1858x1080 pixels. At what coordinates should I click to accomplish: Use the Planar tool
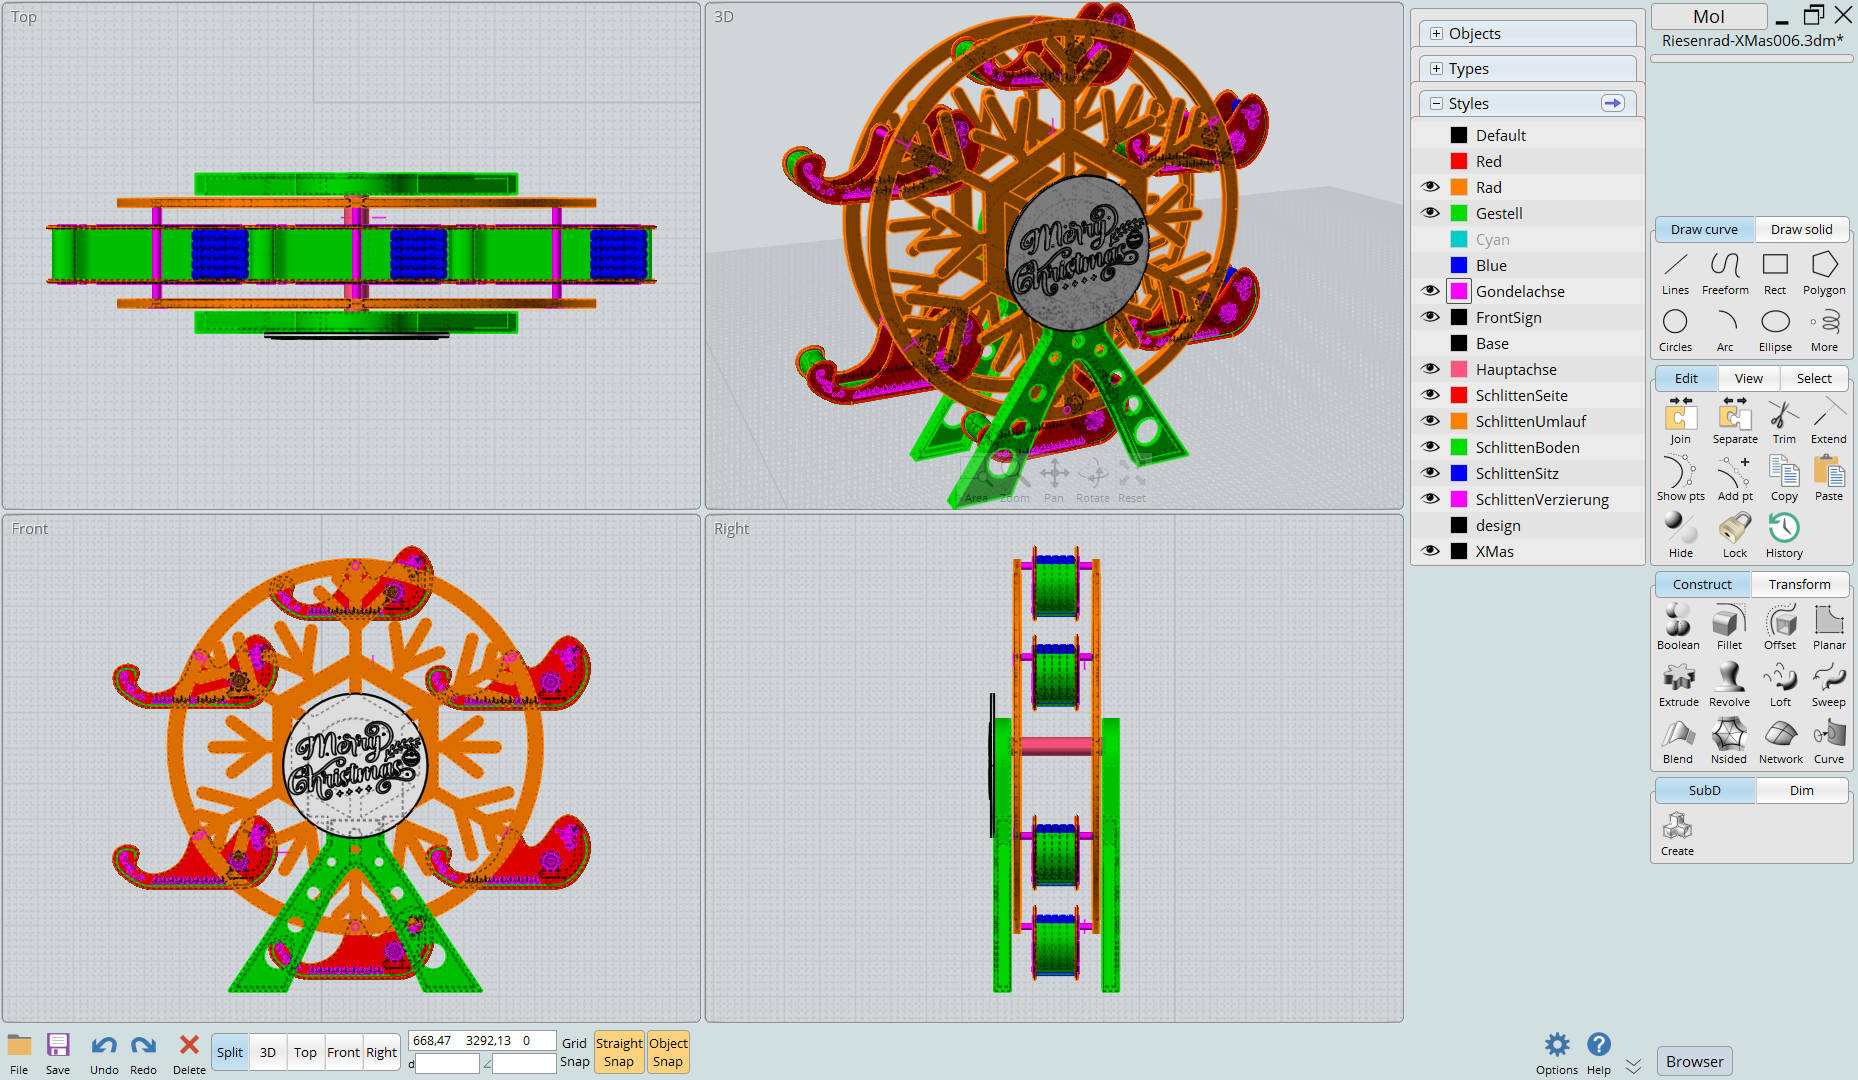pos(1829,628)
